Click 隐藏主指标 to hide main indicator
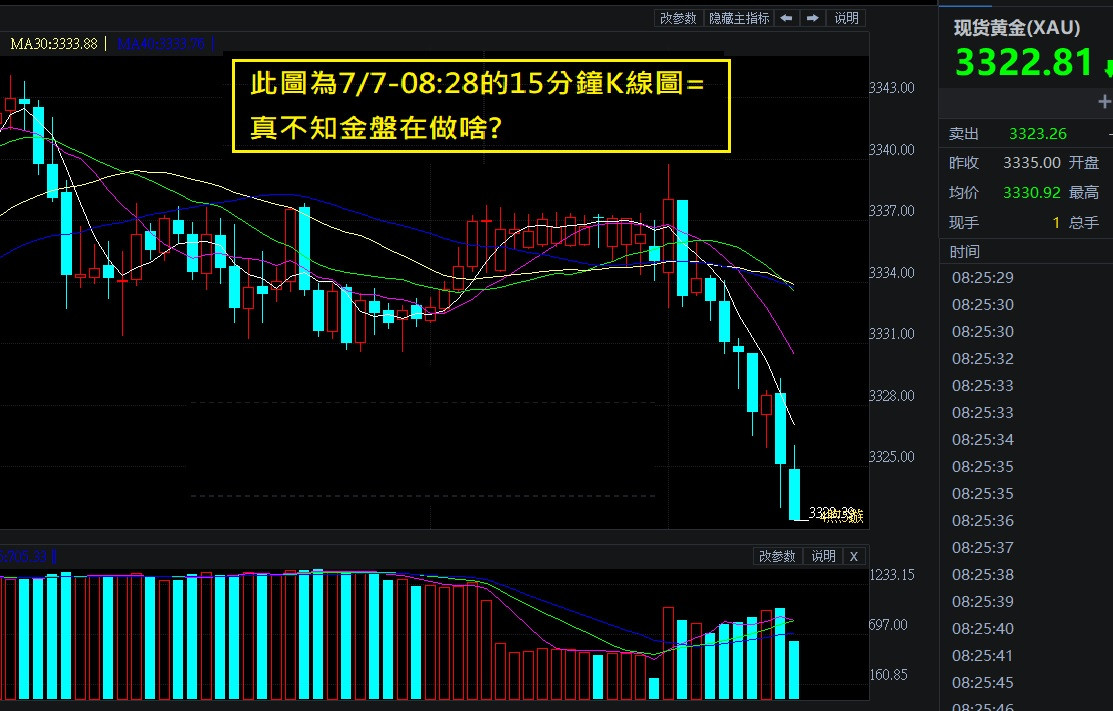This screenshot has width=1113, height=711. click(739, 18)
